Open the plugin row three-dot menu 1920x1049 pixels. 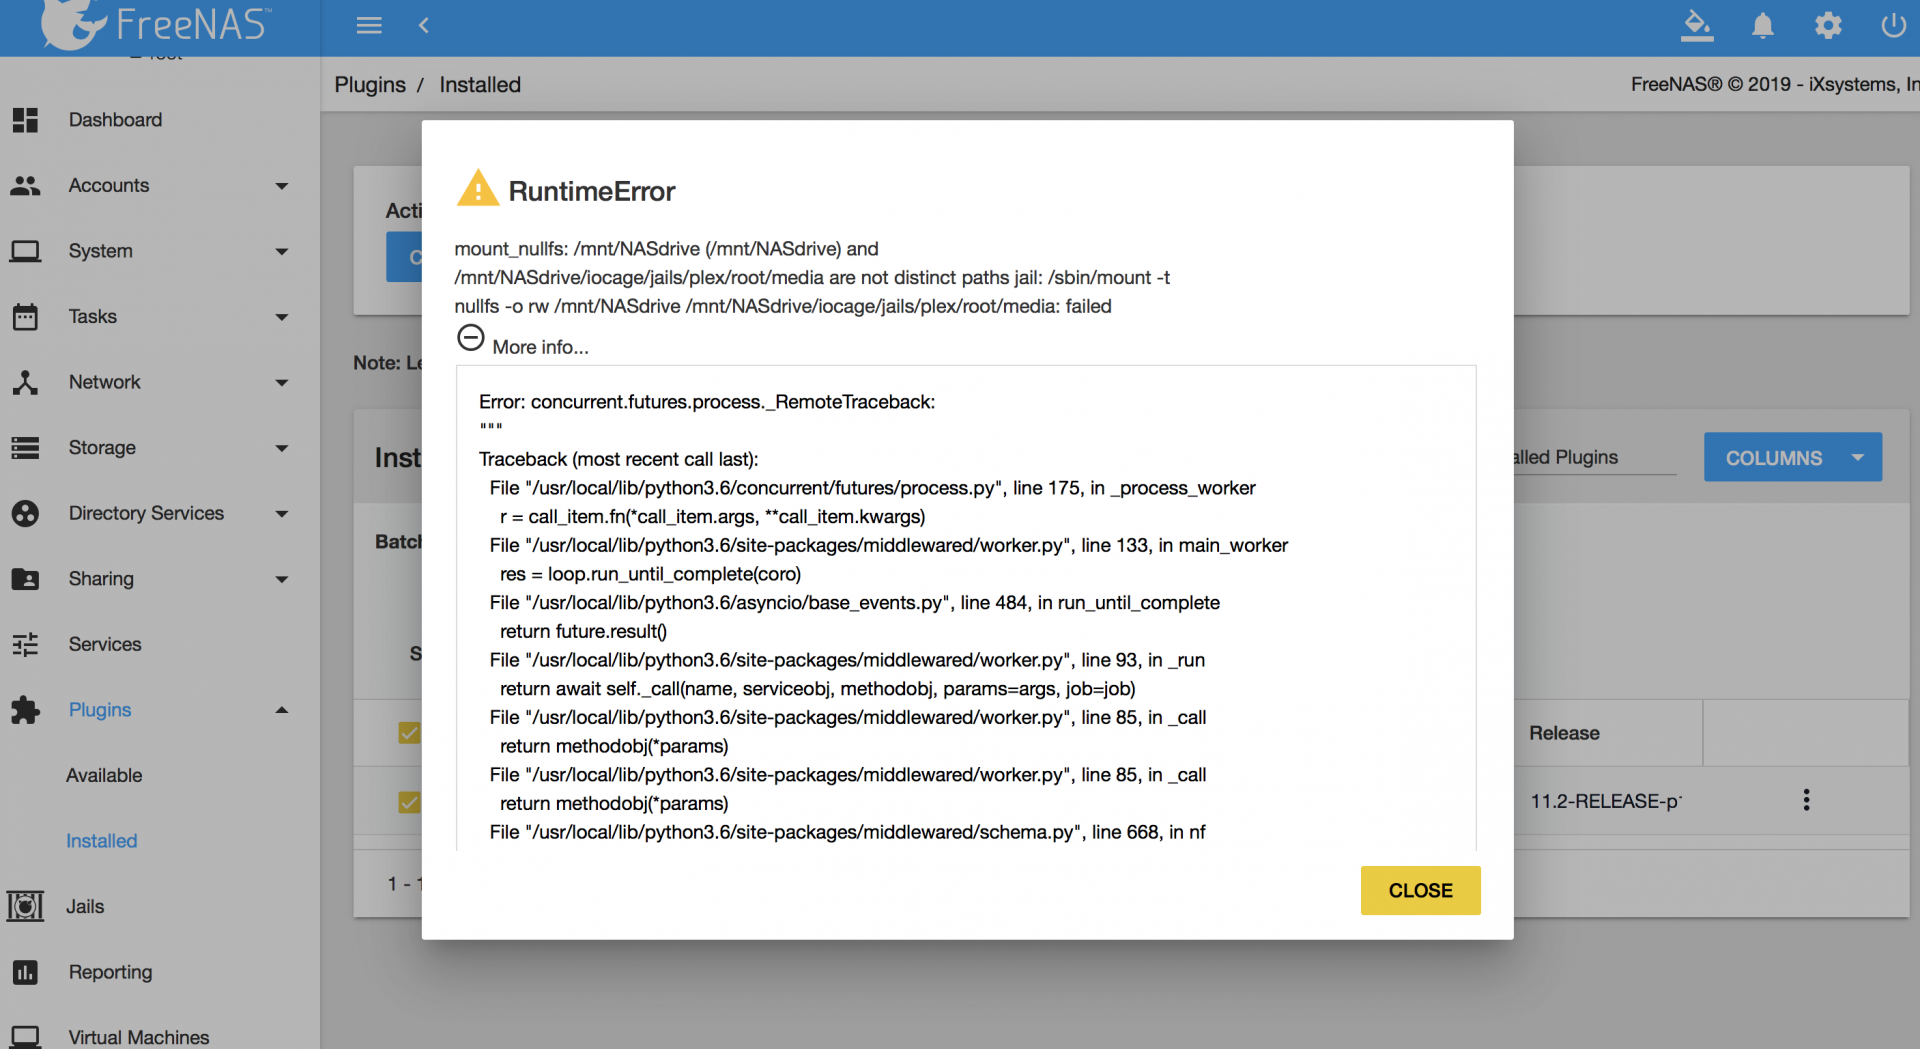(1806, 800)
